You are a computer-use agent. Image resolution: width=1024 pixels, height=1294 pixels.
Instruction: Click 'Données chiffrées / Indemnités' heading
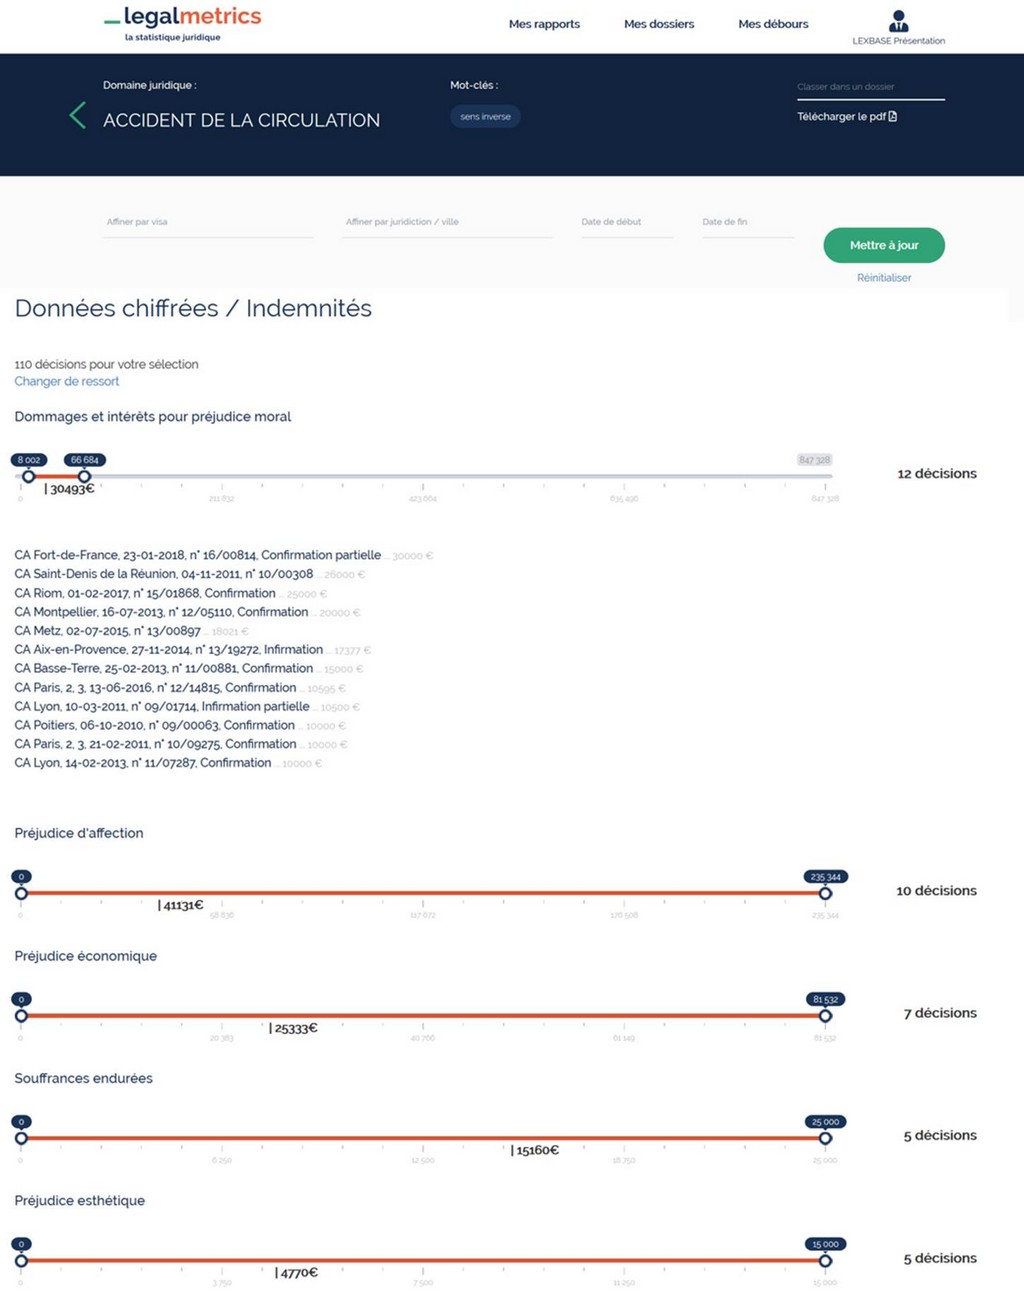click(x=193, y=309)
